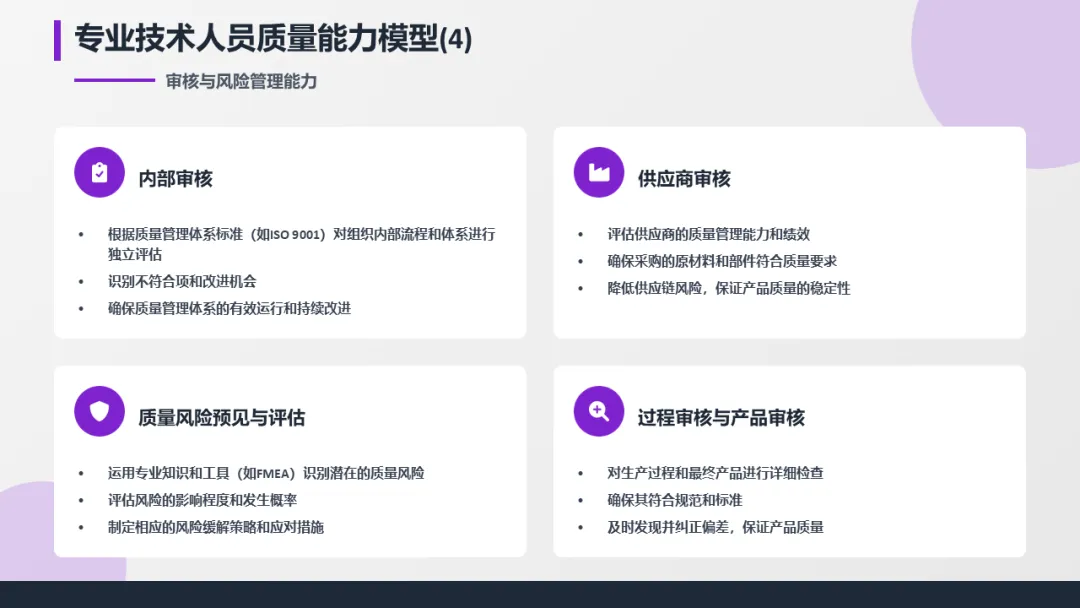
Task: Click the bullet 确保其符合规范和标准
Action: 675,500
